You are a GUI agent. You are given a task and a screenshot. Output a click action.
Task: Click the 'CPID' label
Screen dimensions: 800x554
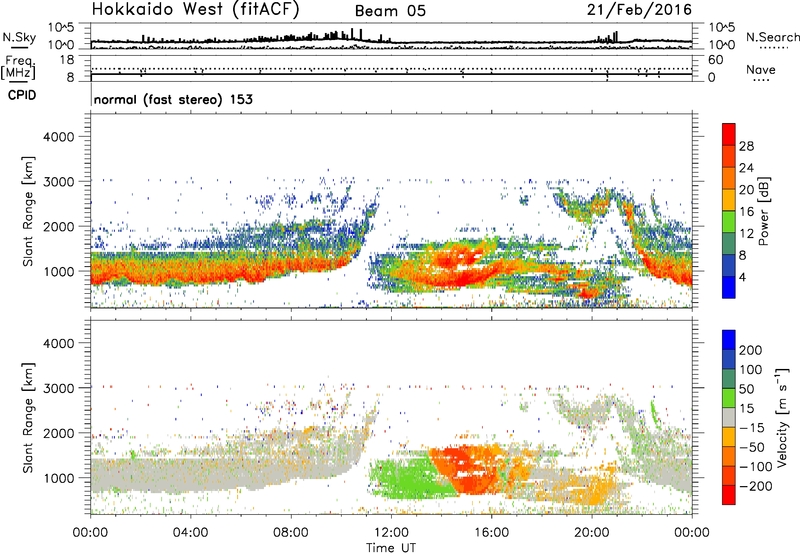(22, 95)
